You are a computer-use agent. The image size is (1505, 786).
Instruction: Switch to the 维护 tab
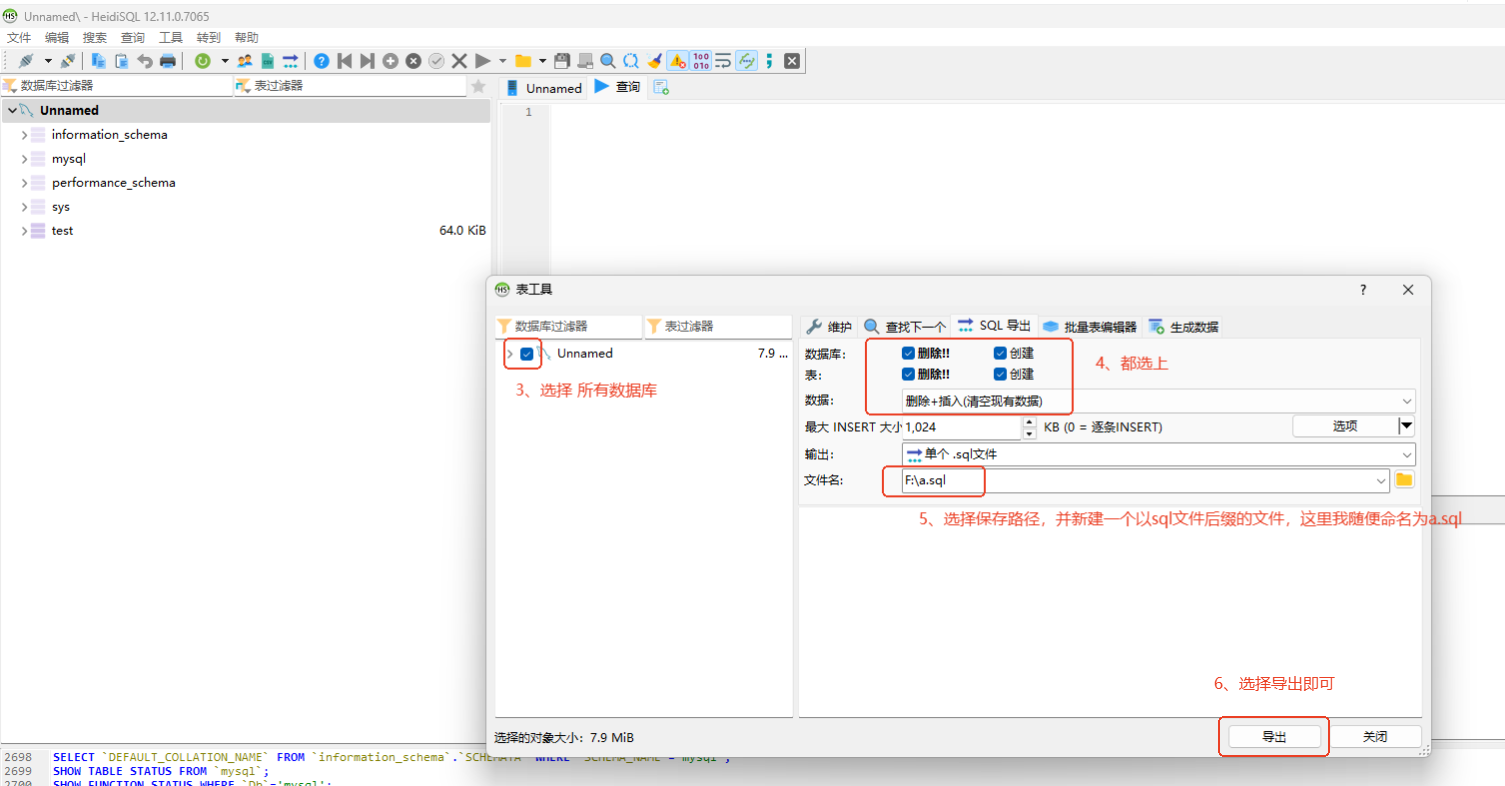[828, 327]
